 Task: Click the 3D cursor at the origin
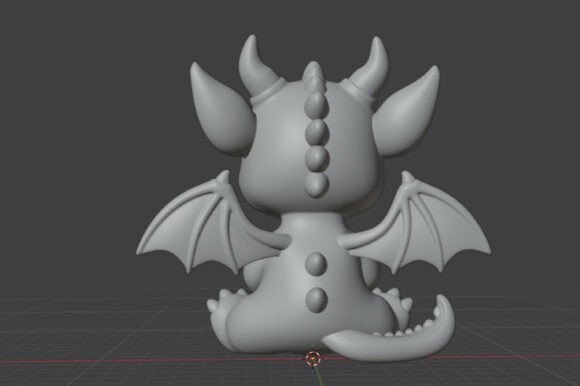(x=313, y=359)
